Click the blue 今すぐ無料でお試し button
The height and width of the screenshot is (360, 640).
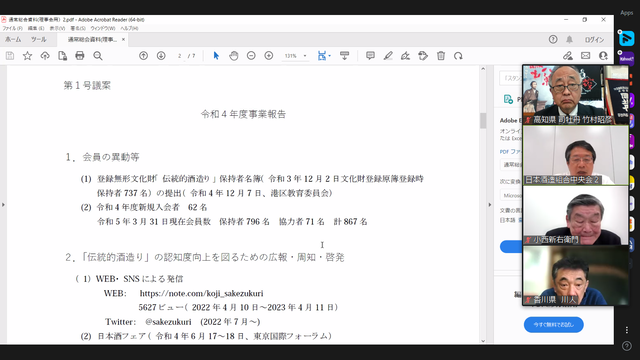click(553, 324)
